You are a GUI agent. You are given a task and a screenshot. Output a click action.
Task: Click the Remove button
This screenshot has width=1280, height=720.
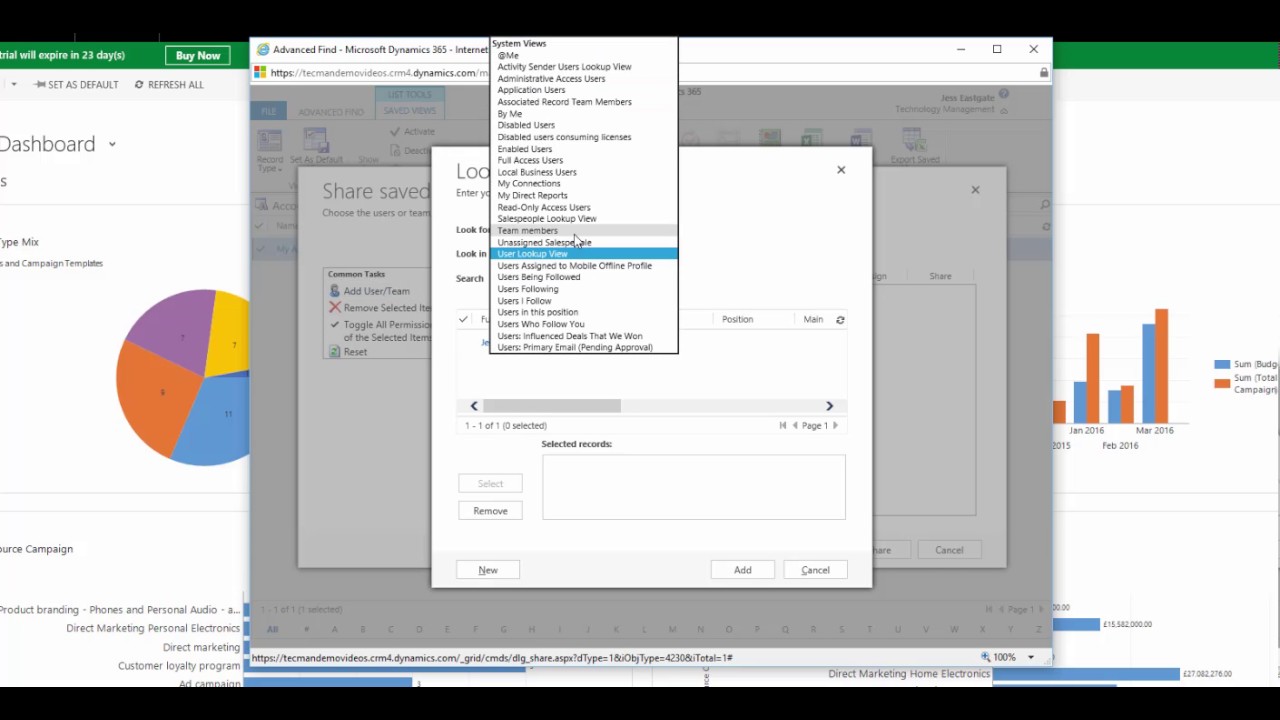coord(490,511)
